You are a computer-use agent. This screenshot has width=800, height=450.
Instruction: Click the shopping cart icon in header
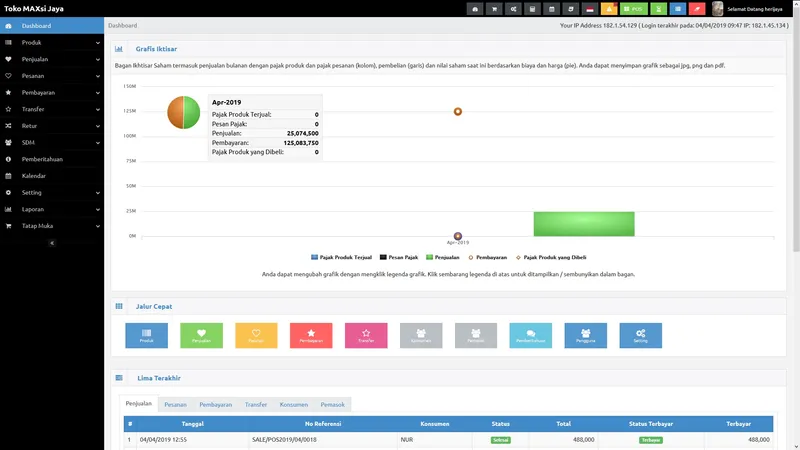click(x=493, y=9)
